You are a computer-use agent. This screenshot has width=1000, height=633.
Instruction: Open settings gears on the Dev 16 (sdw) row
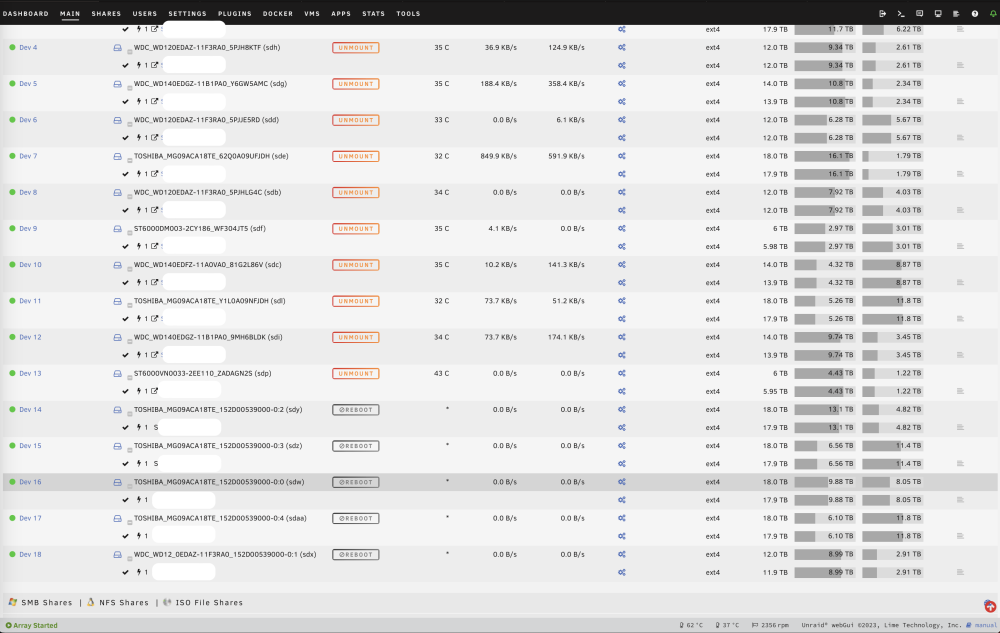pyautogui.click(x=622, y=482)
